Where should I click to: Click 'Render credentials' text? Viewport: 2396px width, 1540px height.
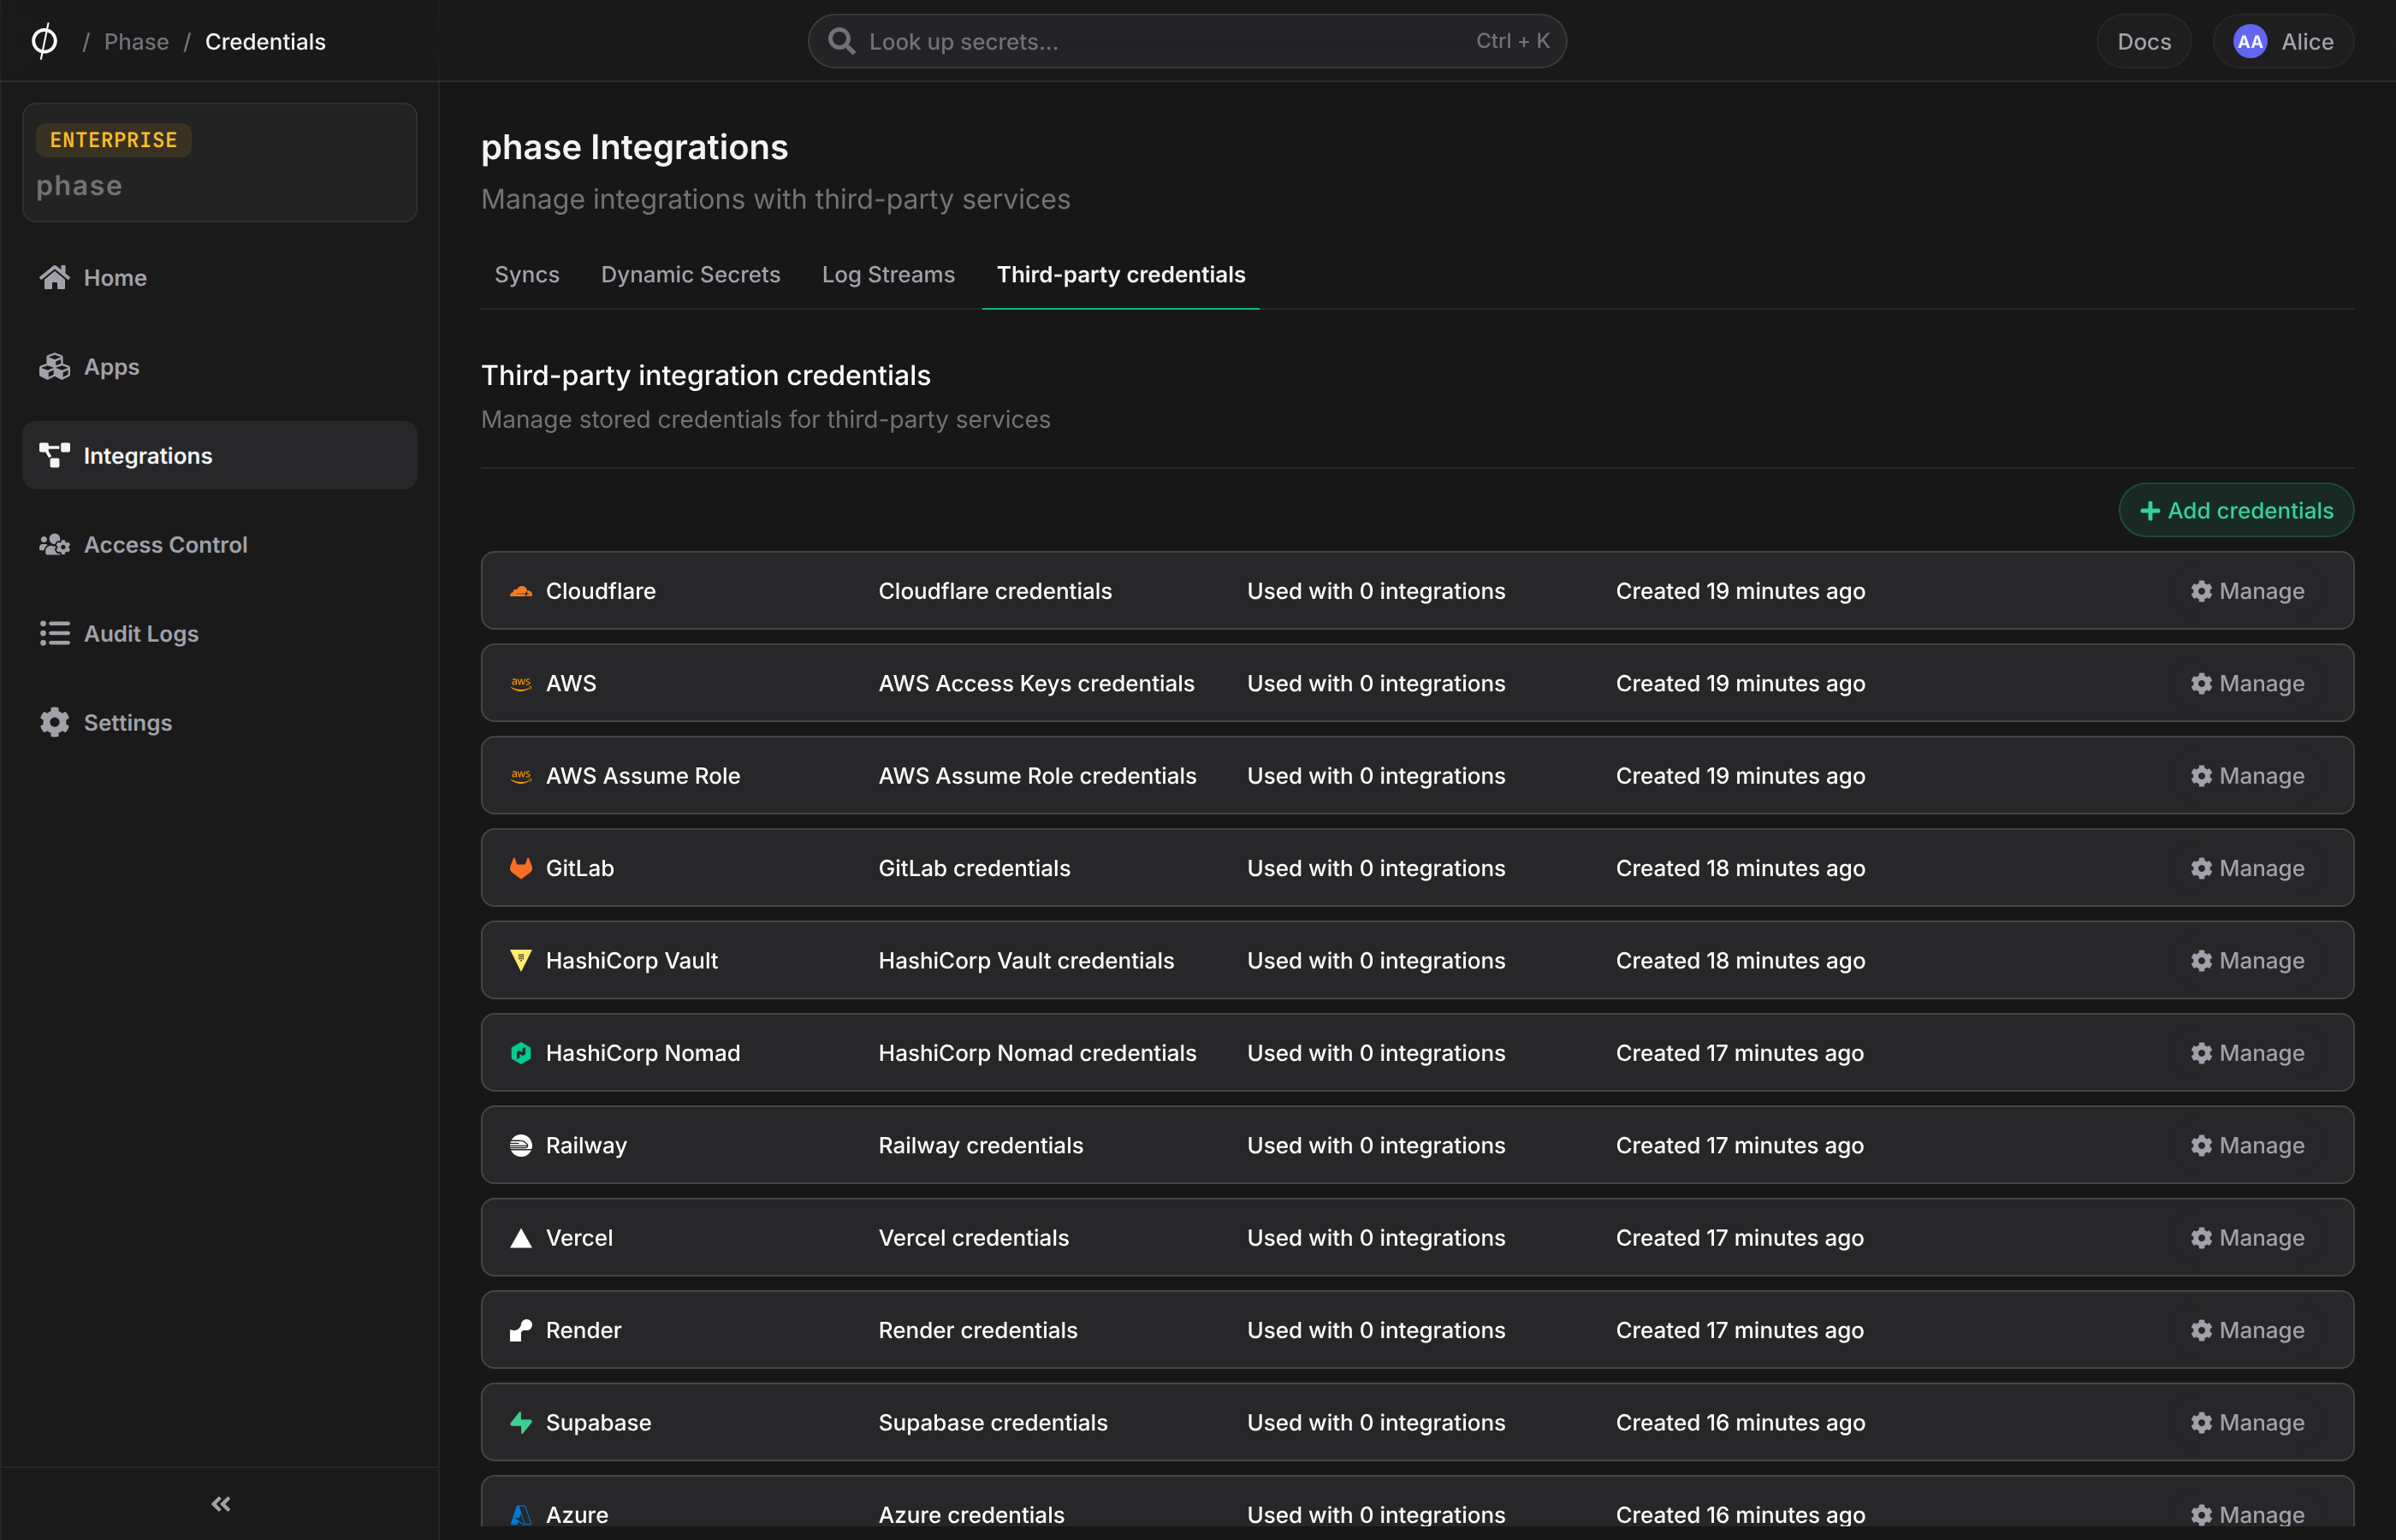coord(978,1330)
